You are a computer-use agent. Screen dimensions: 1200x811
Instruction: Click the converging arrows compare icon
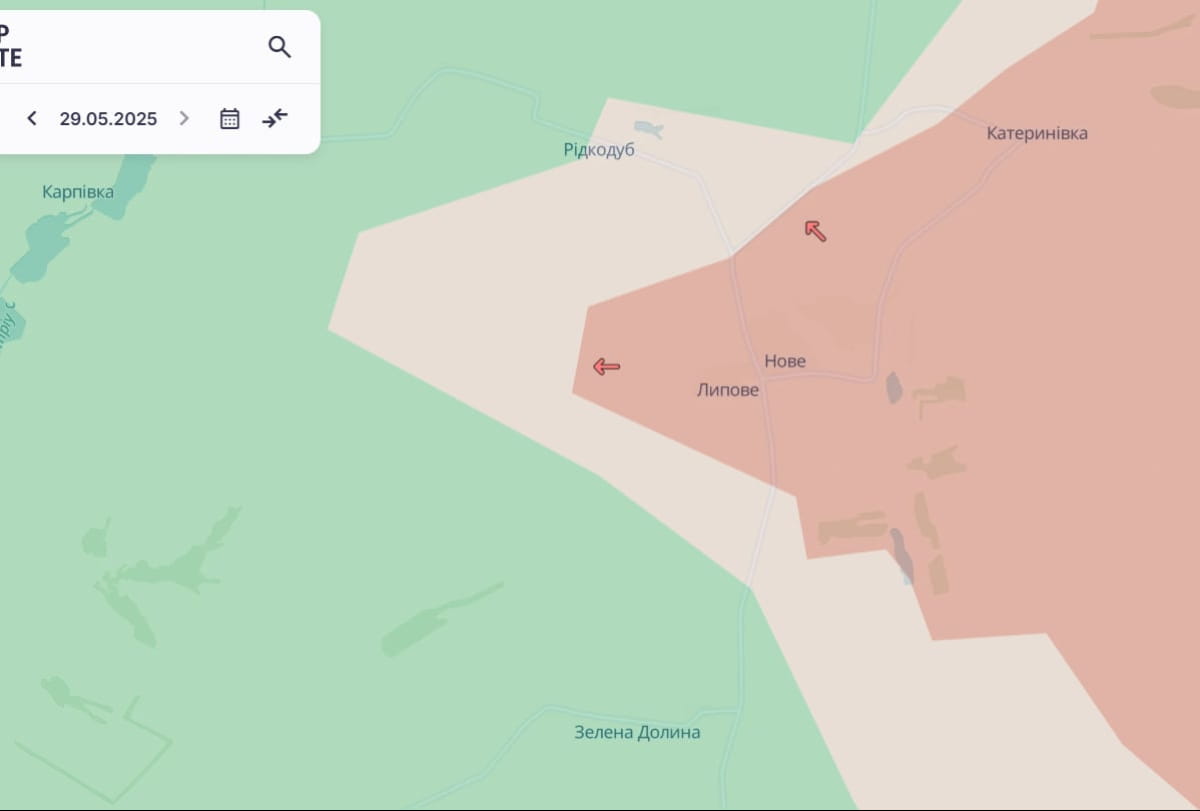pos(275,119)
